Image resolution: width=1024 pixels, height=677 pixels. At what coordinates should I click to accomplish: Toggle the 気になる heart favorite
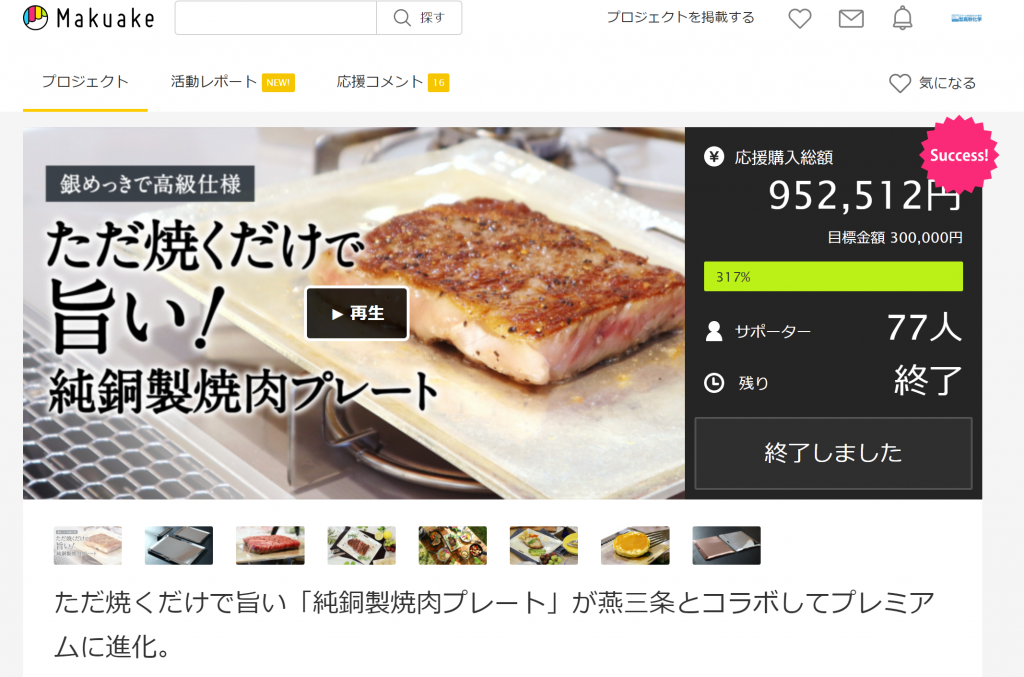tap(933, 83)
